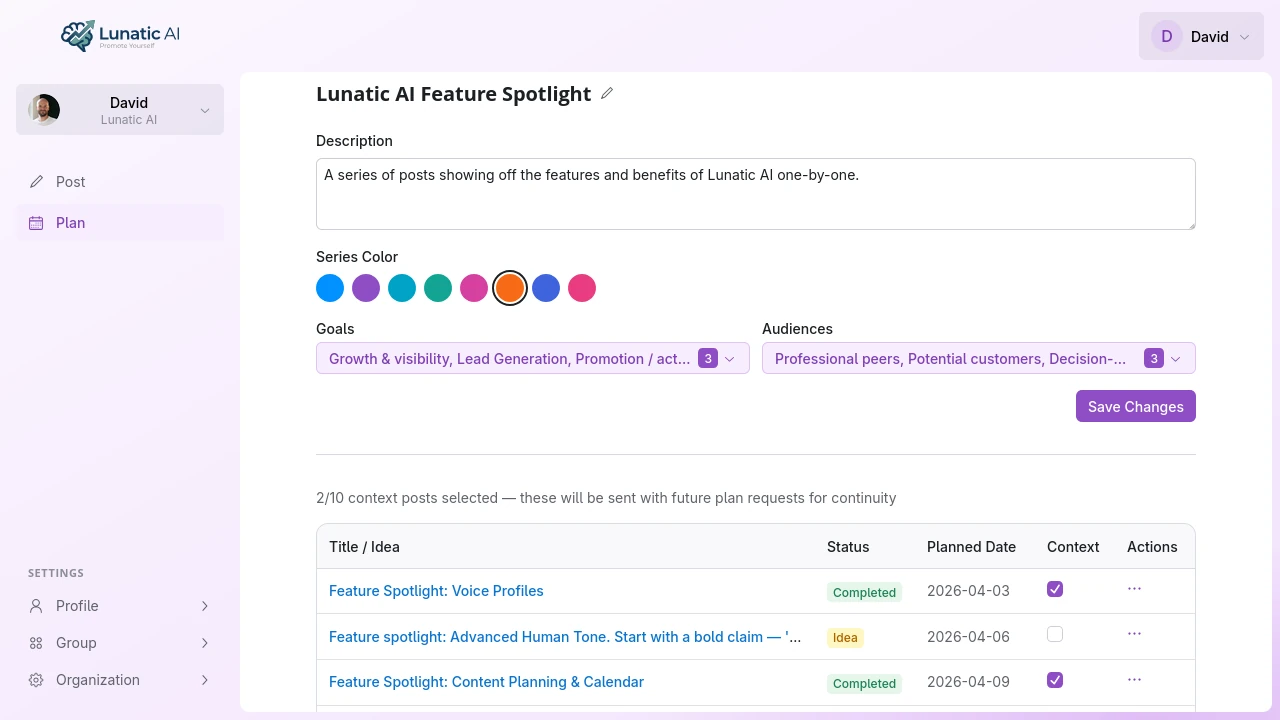Pick the teal green series color

point(438,288)
